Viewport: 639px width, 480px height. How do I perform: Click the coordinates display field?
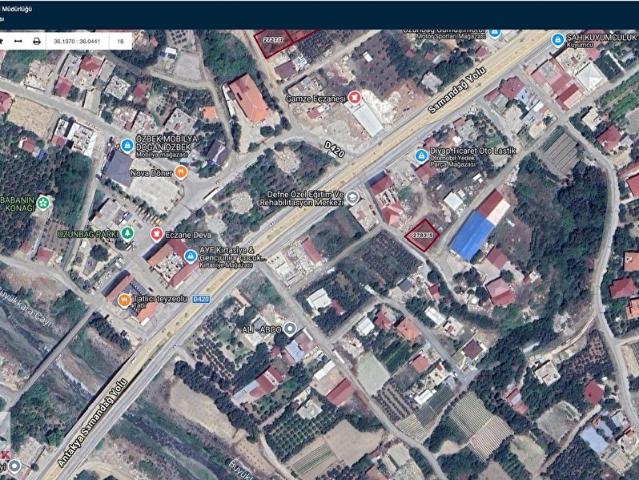(x=77, y=41)
